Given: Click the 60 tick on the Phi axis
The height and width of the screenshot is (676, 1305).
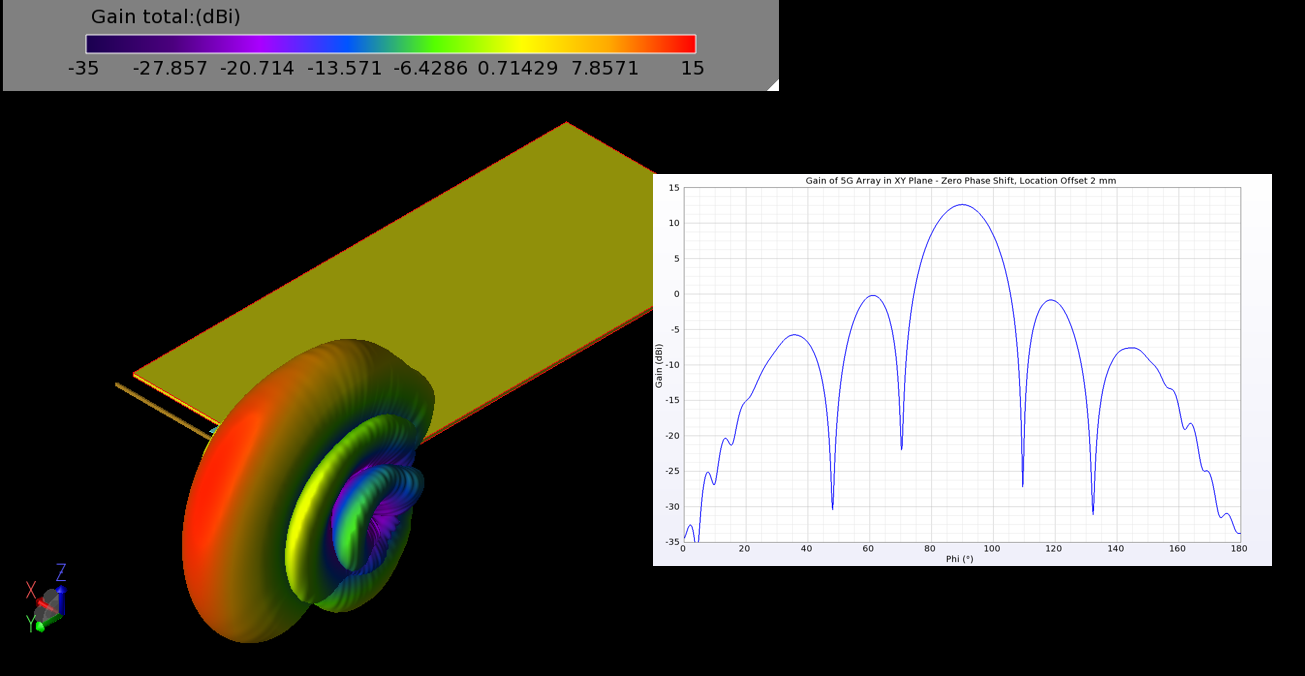Looking at the screenshot, I should [x=868, y=549].
